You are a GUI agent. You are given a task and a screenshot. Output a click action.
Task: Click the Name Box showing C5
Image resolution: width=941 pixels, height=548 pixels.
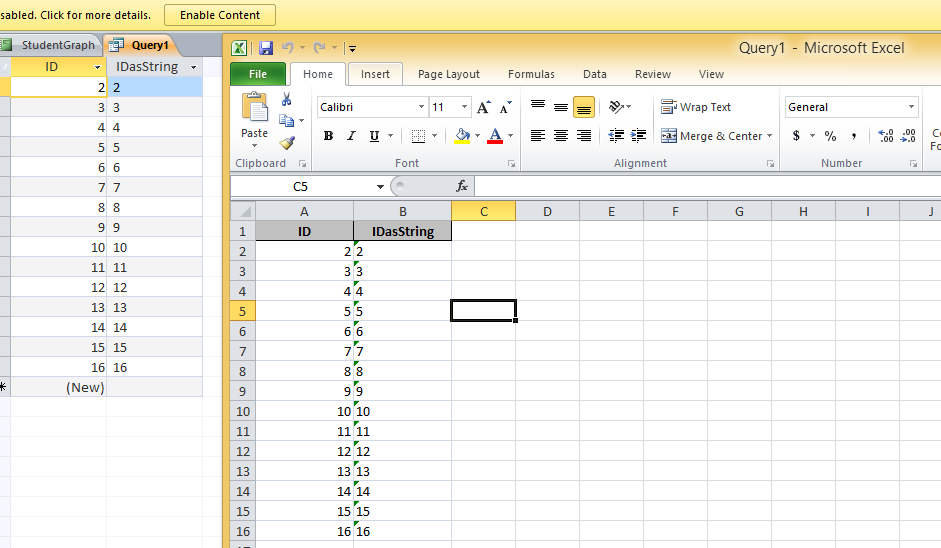[300, 187]
